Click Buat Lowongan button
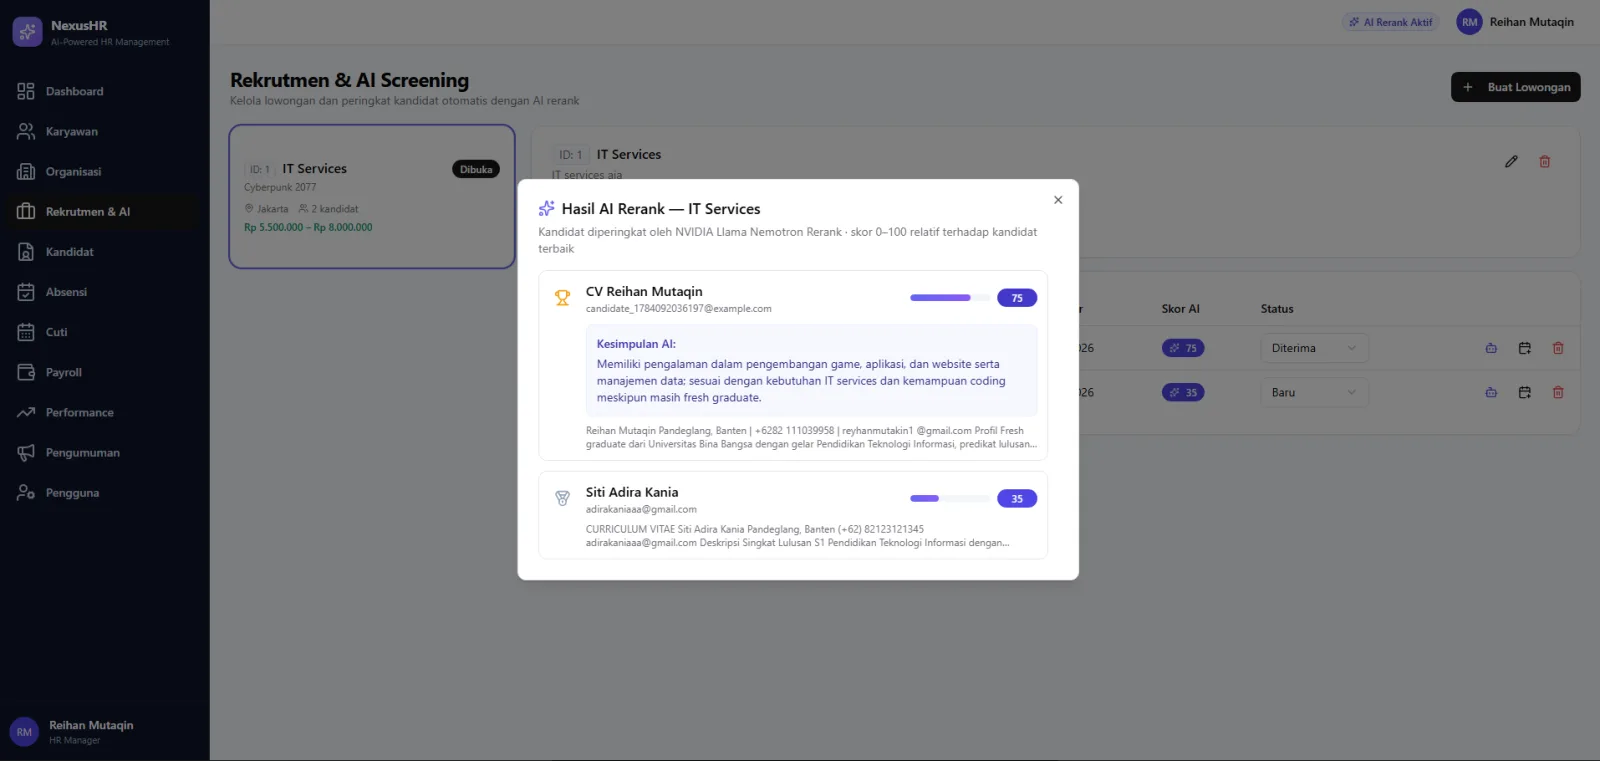This screenshot has height=761, width=1600. click(x=1515, y=87)
